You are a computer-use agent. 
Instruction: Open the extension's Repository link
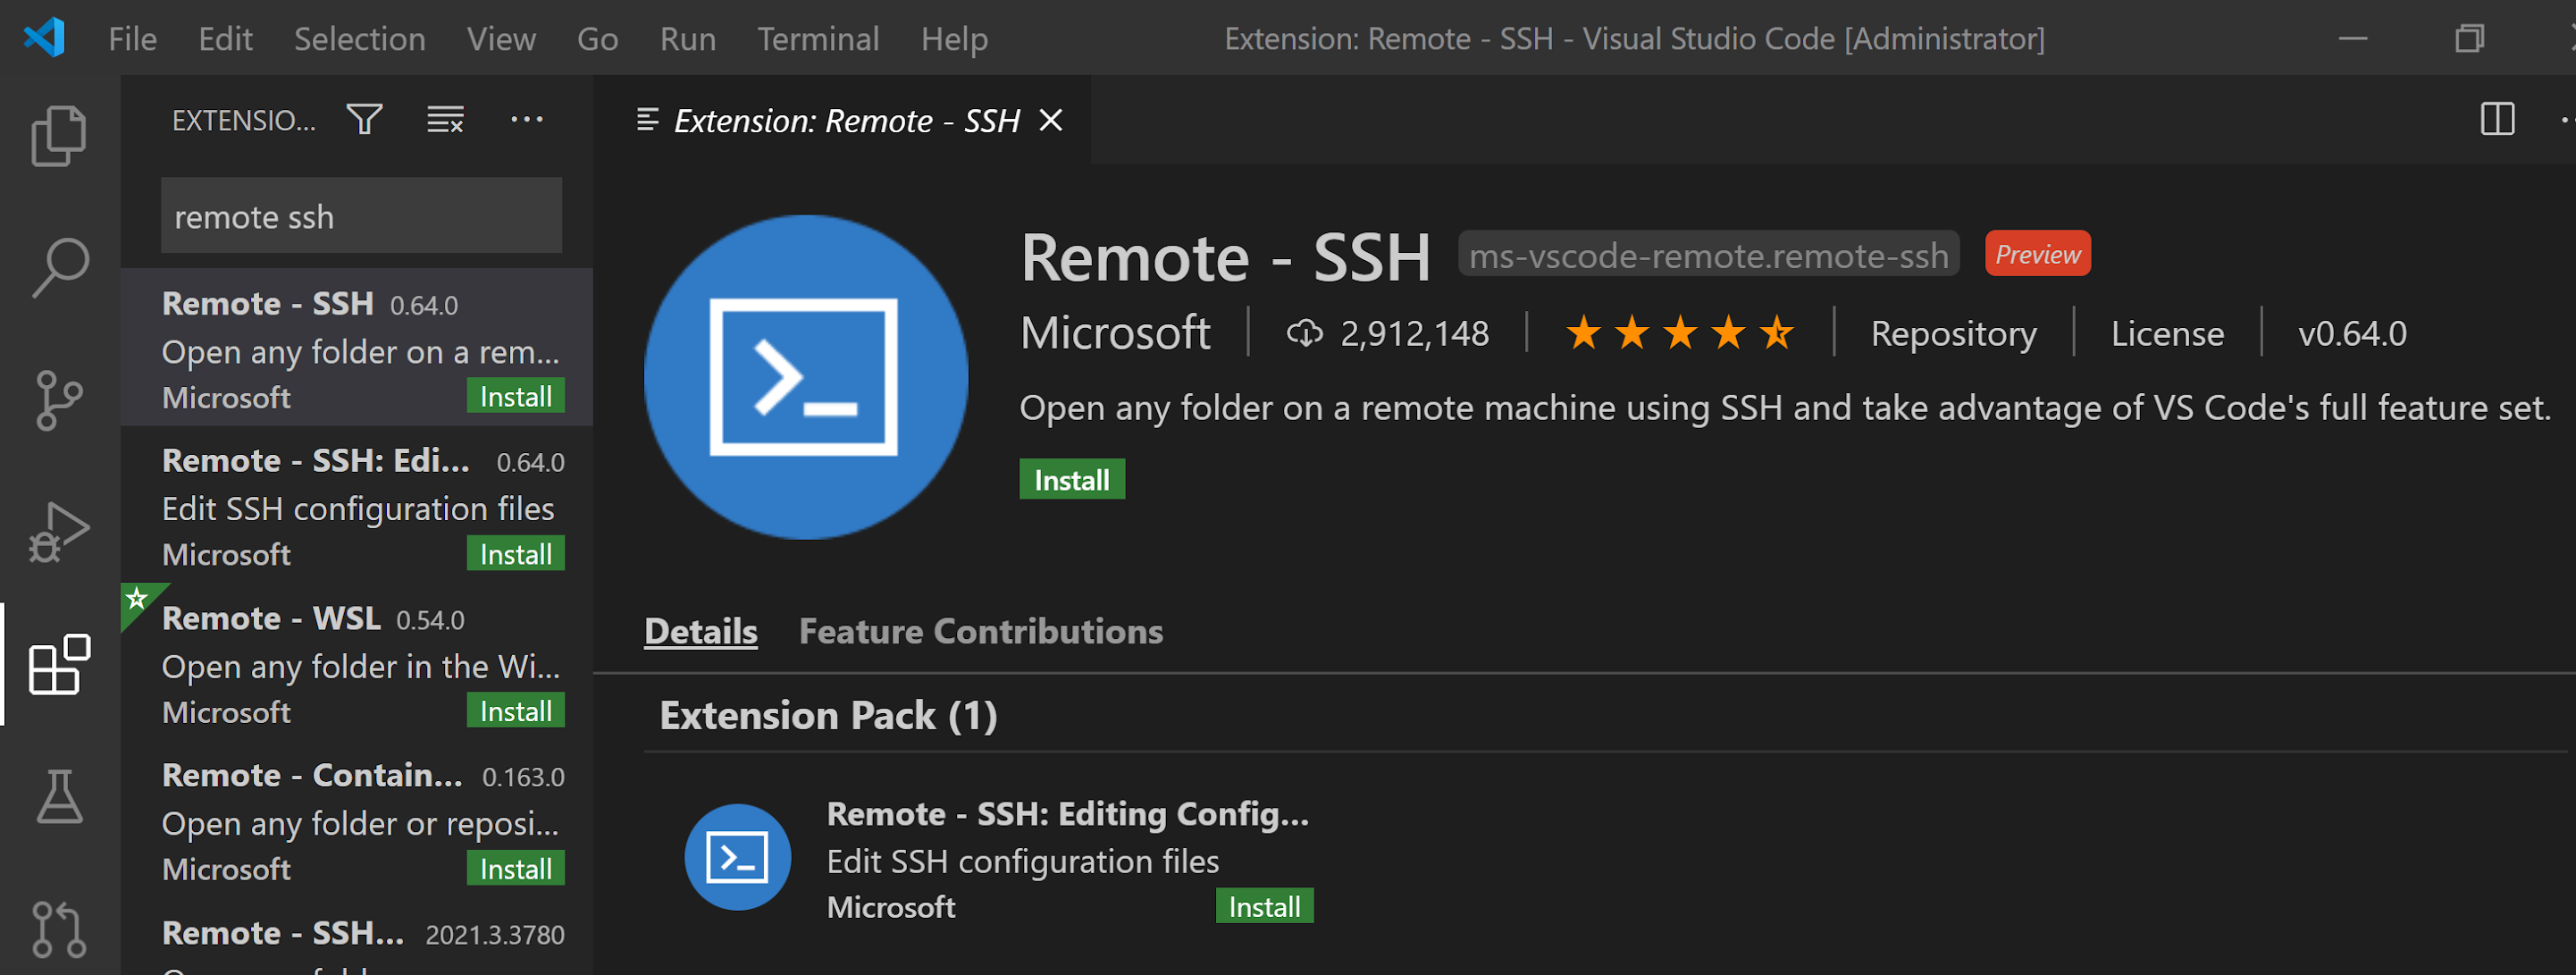1953,333
